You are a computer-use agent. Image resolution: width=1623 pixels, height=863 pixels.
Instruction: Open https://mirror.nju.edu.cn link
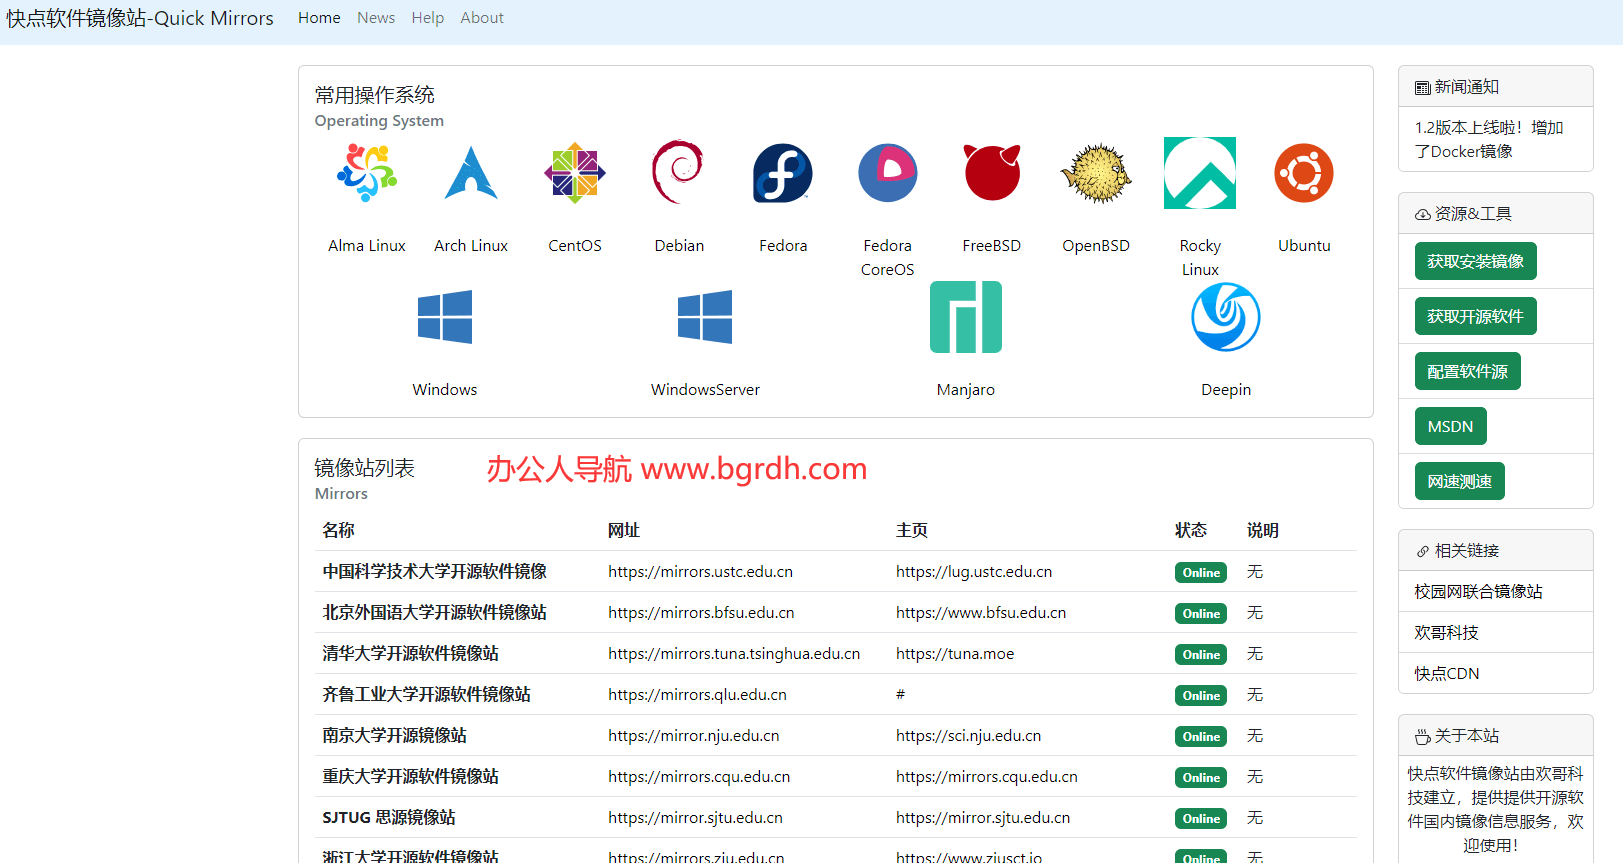694,736
